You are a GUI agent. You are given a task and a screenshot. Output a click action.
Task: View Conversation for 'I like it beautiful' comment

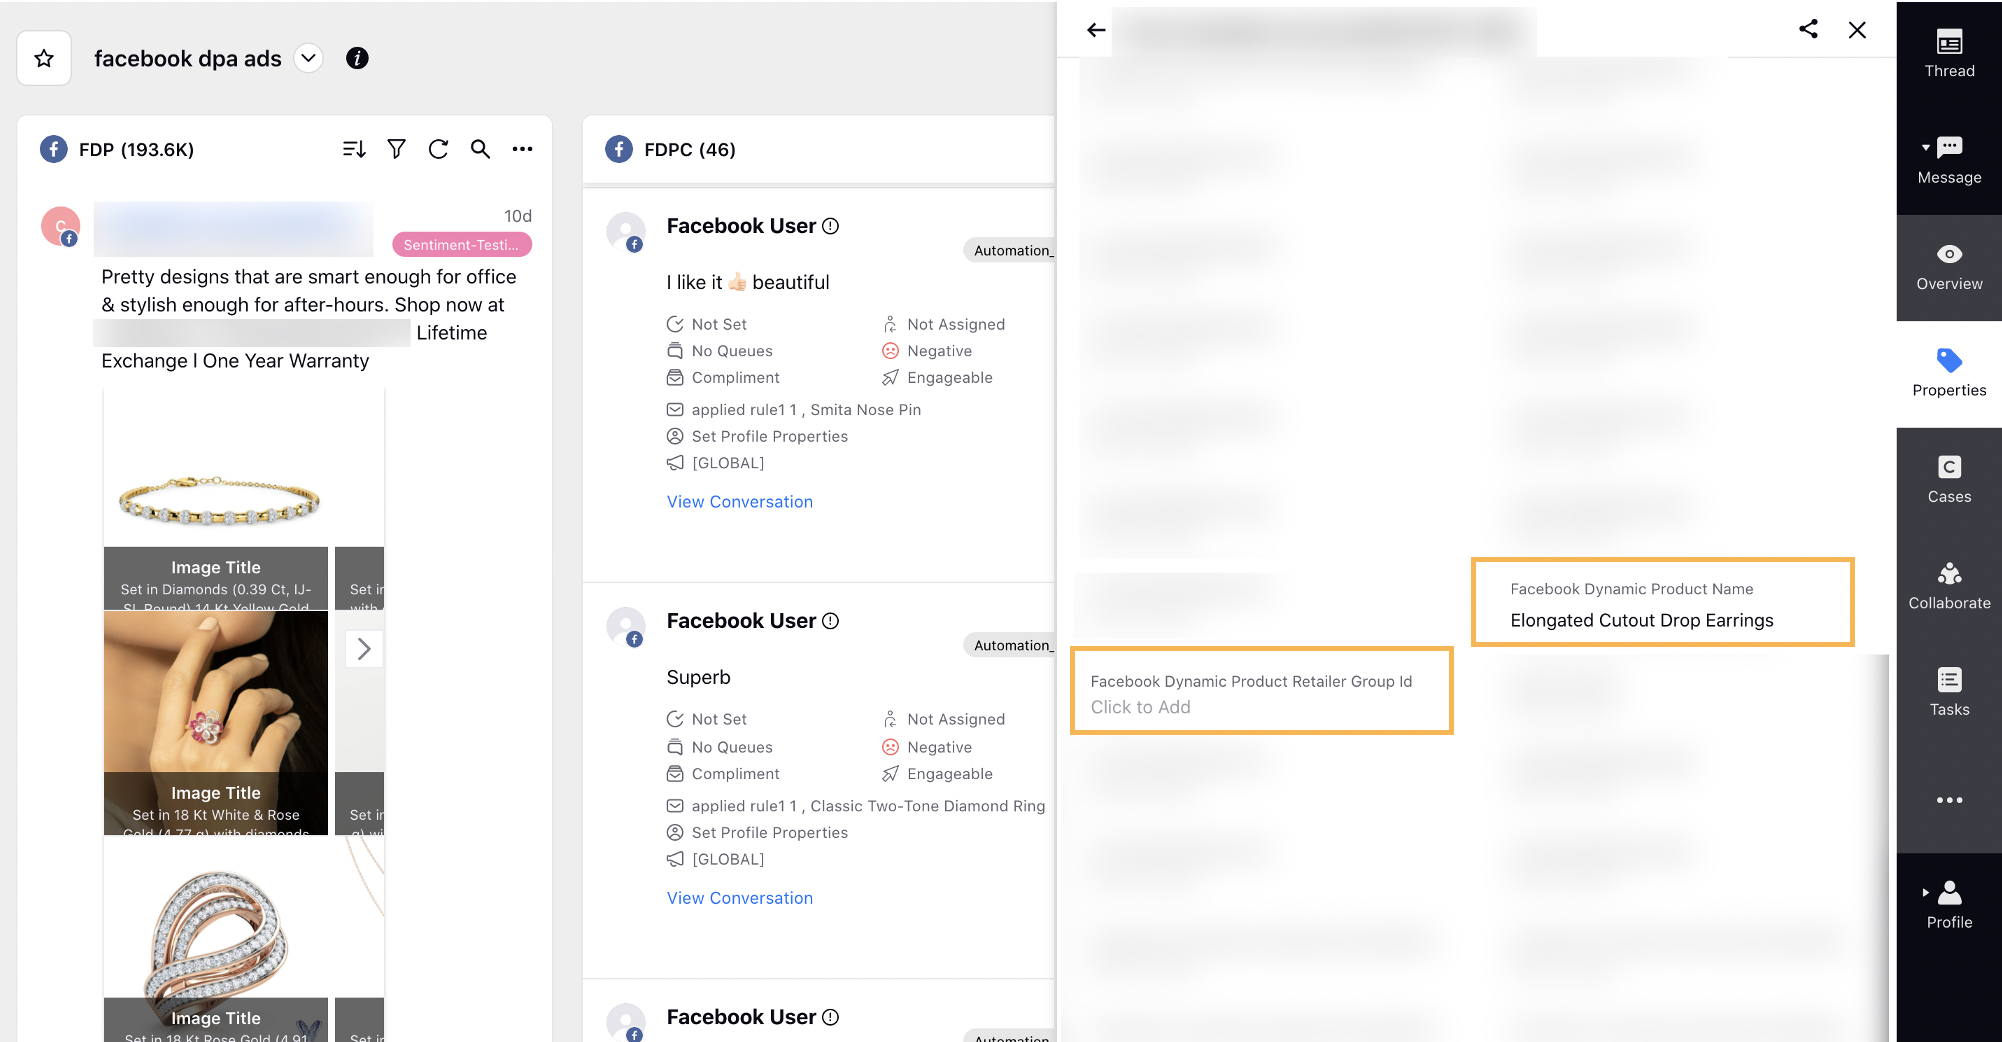click(x=739, y=502)
